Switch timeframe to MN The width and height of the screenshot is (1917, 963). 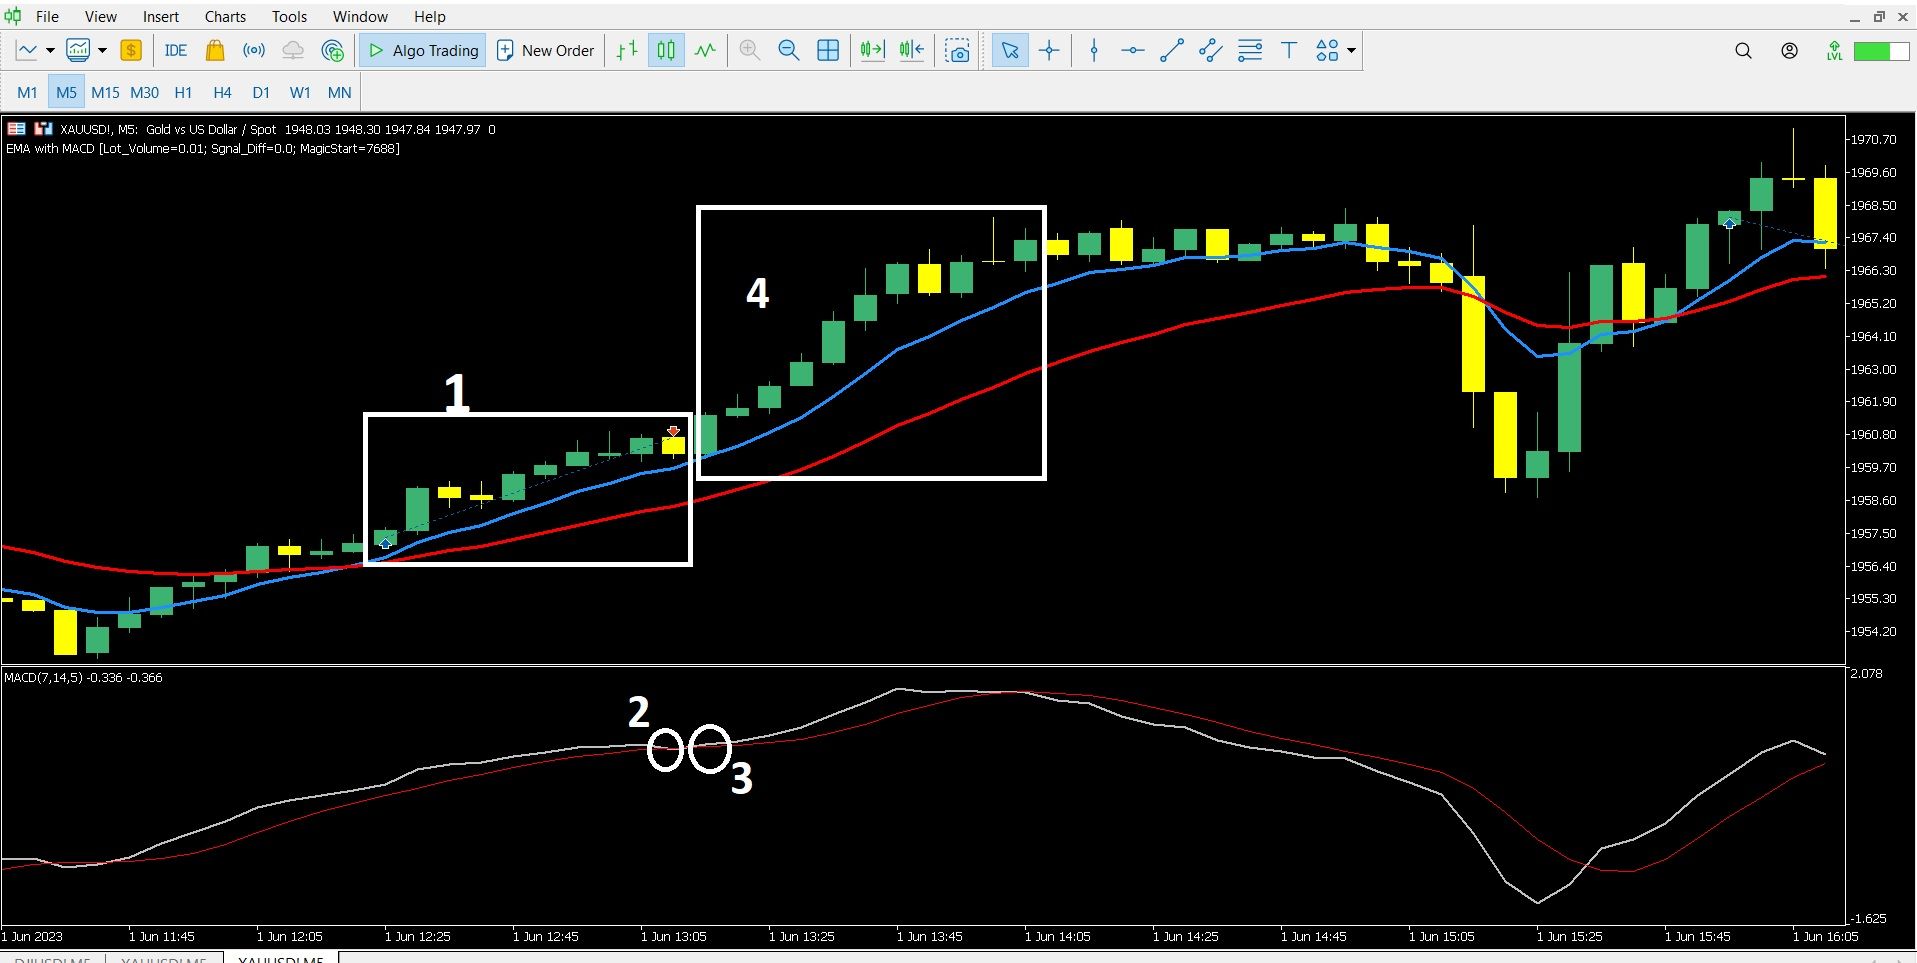tap(340, 92)
